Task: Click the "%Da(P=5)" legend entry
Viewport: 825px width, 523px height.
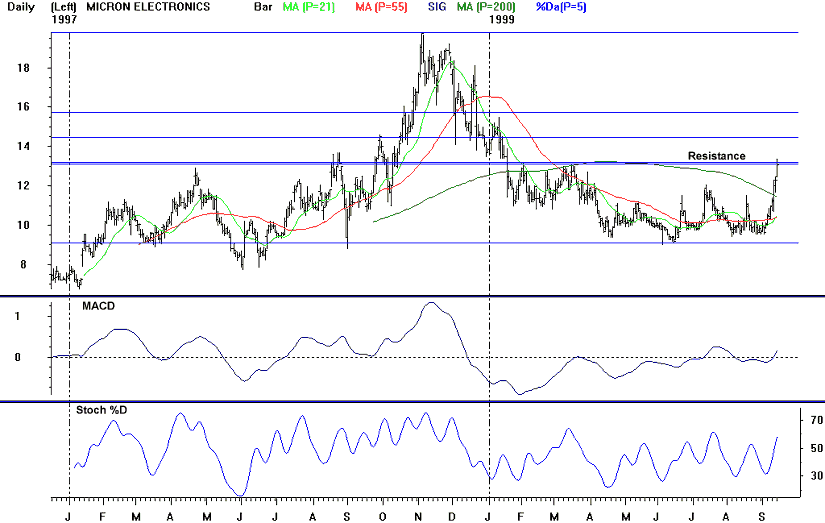Action: pyautogui.click(x=561, y=7)
